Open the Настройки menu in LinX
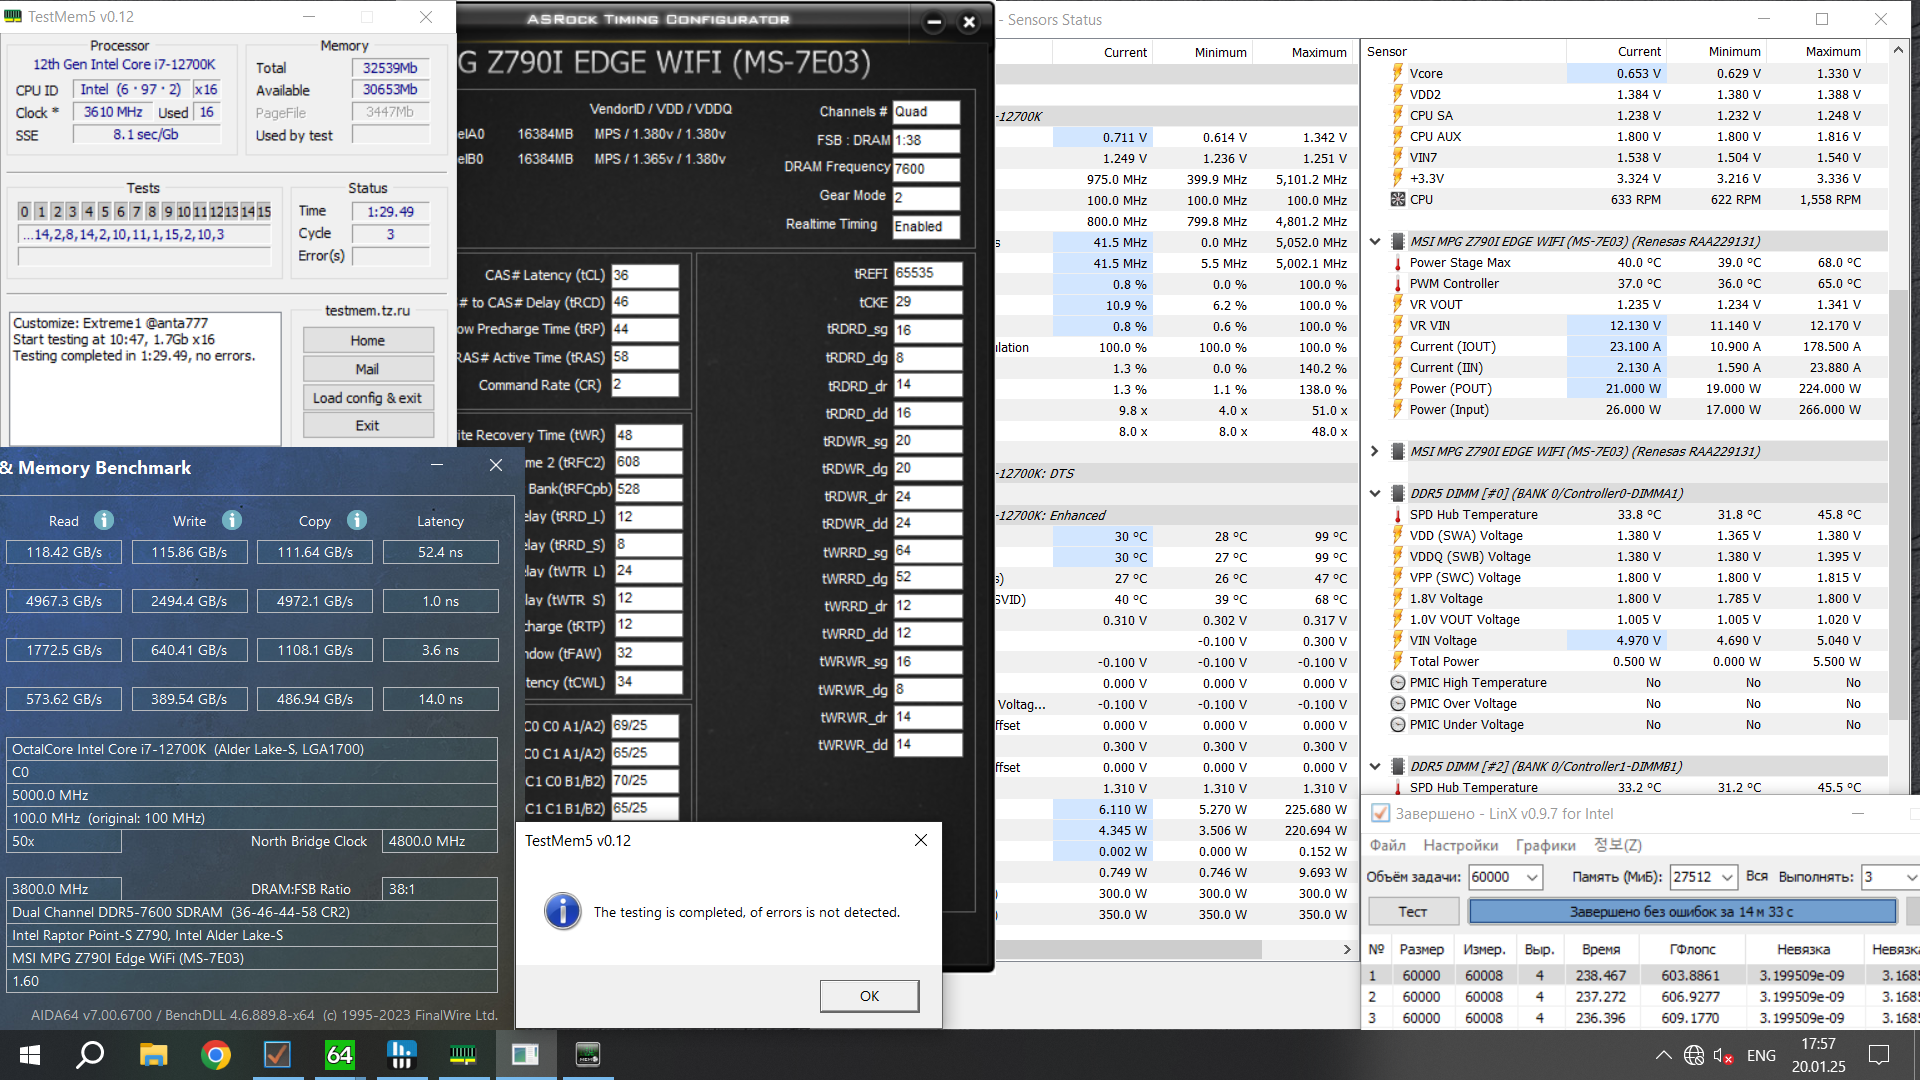The width and height of the screenshot is (1920, 1080). 1460,845
